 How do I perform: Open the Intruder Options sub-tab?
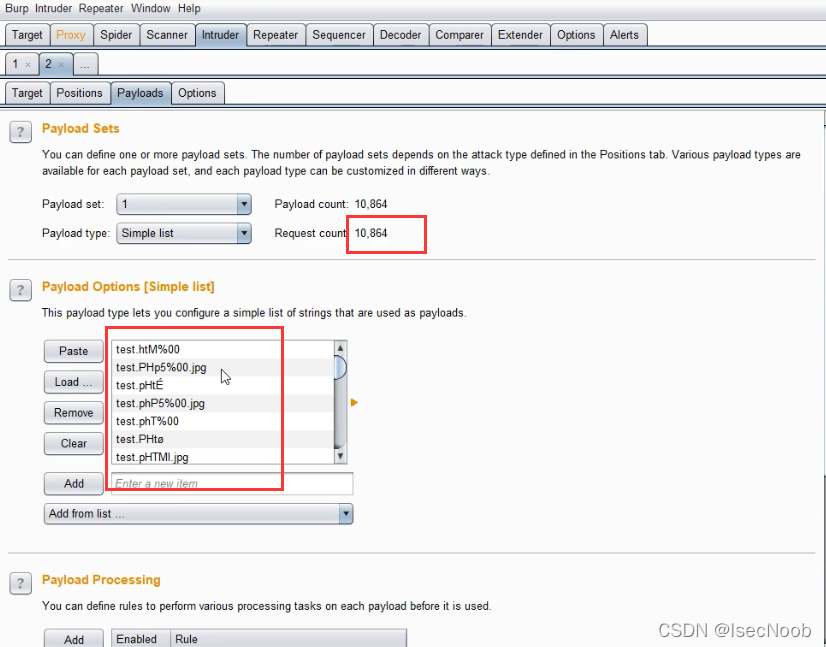197,93
